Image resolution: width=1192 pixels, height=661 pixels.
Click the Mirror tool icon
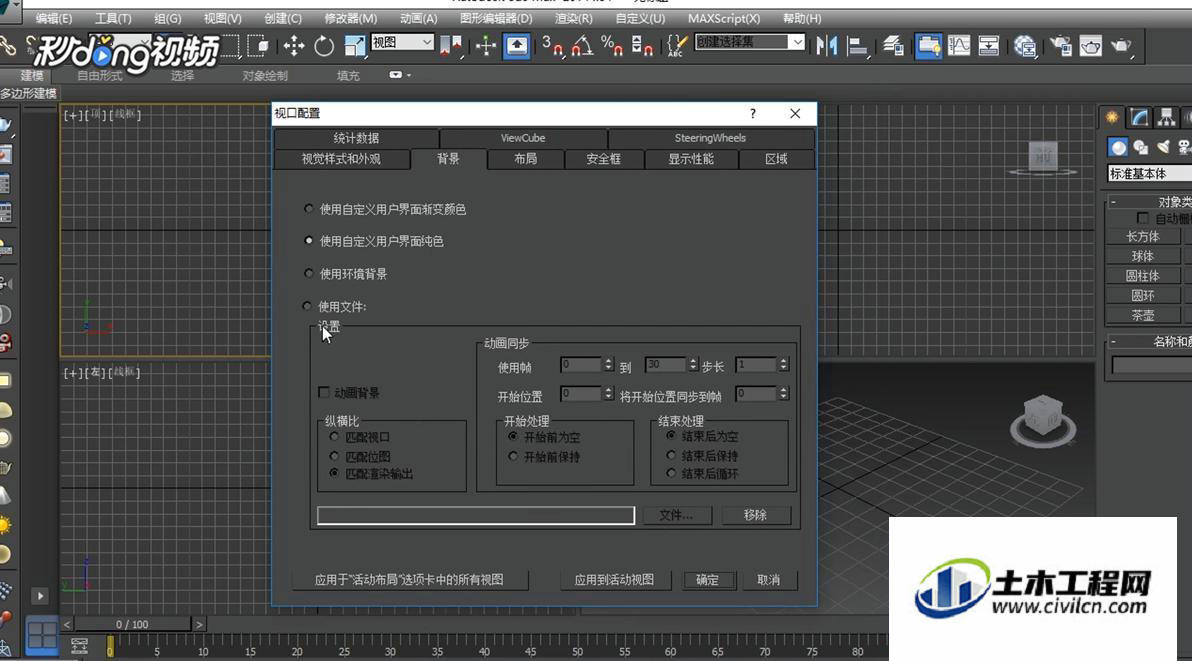(x=826, y=46)
